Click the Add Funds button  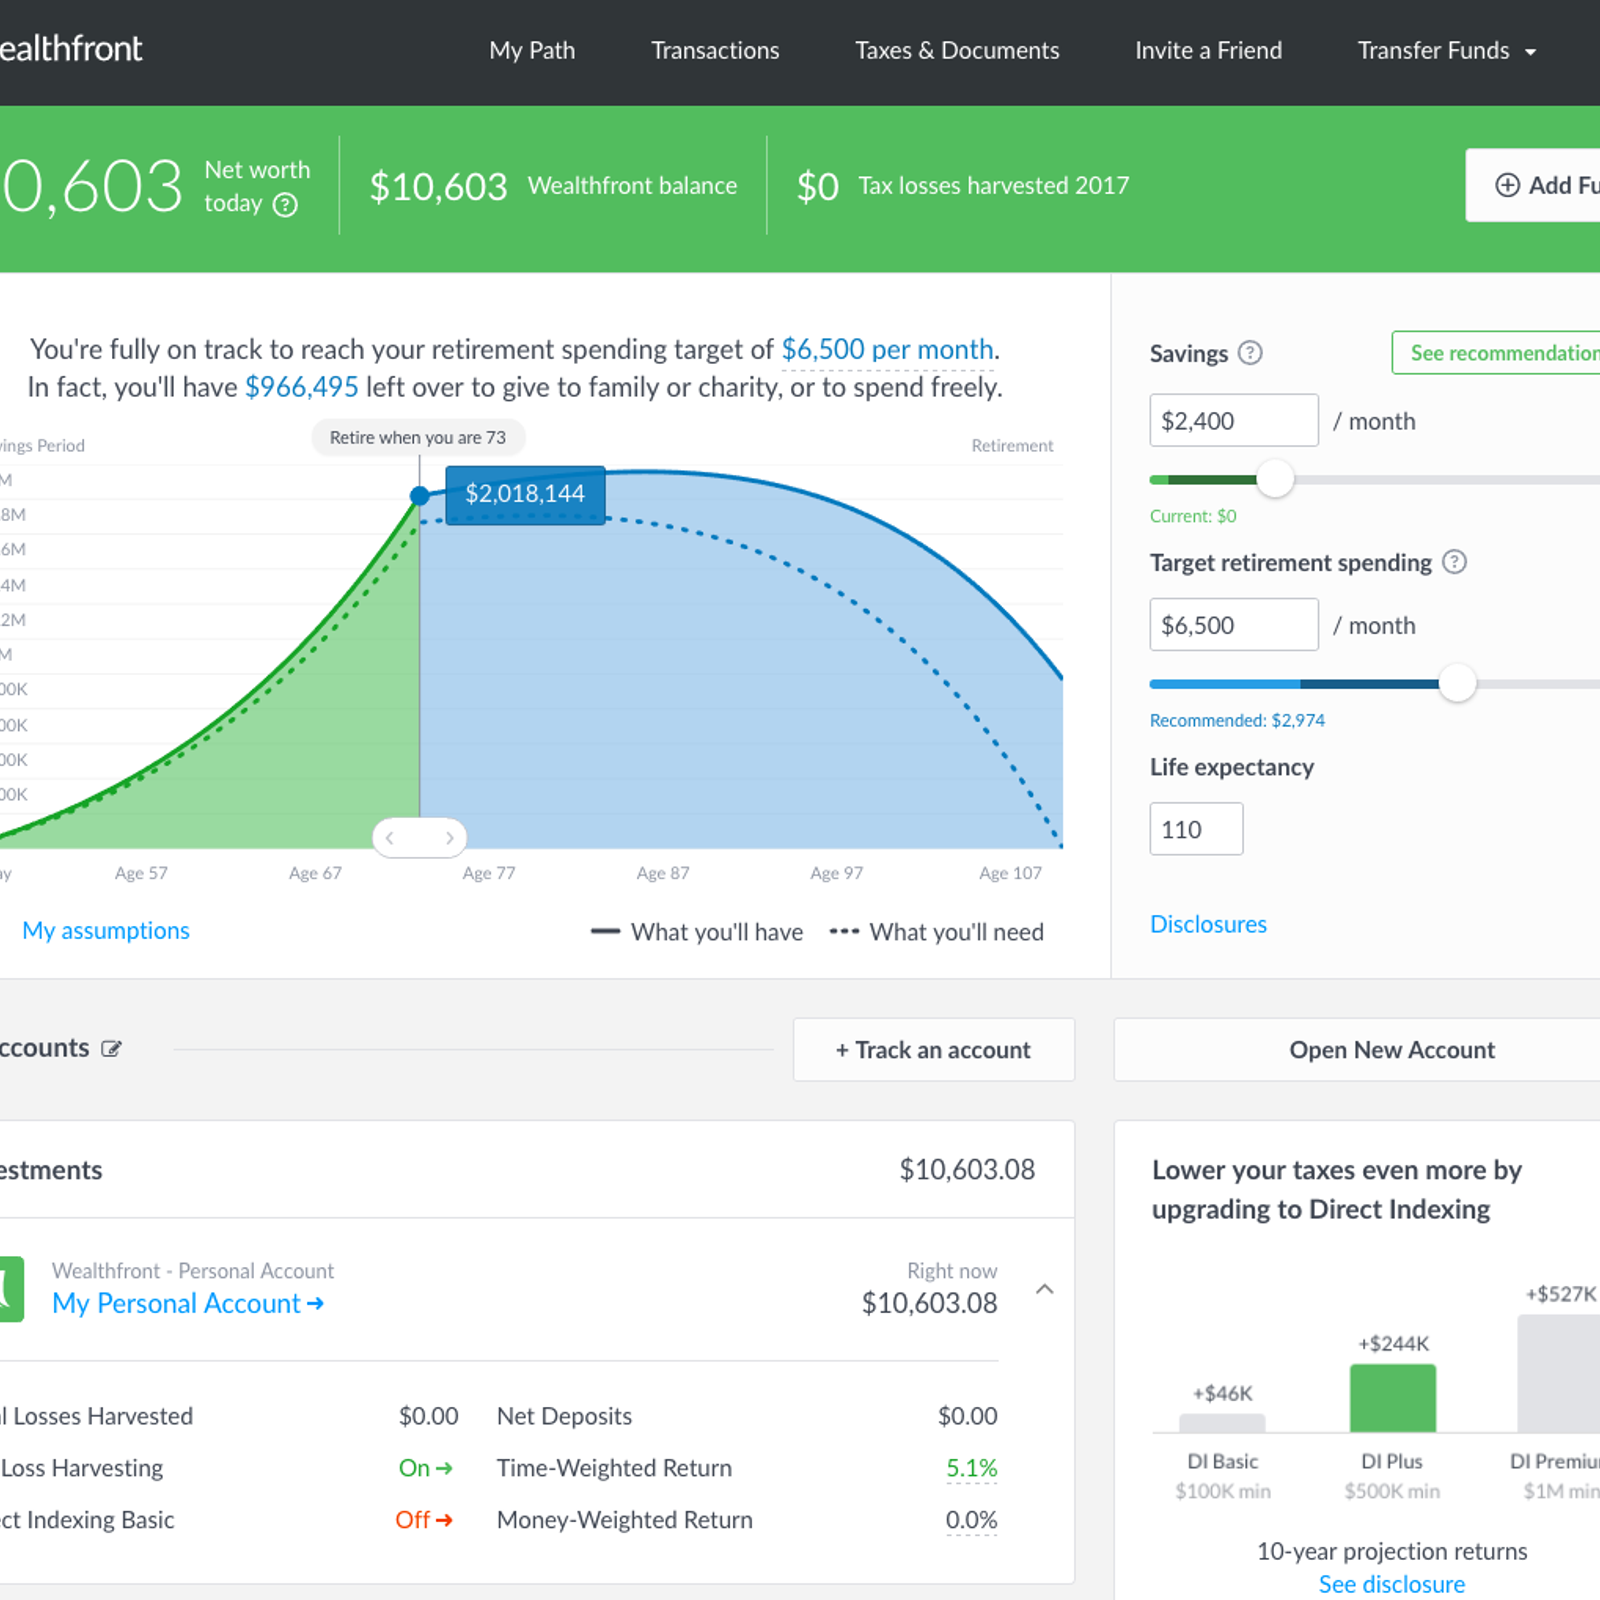click(x=1533, y=185)
